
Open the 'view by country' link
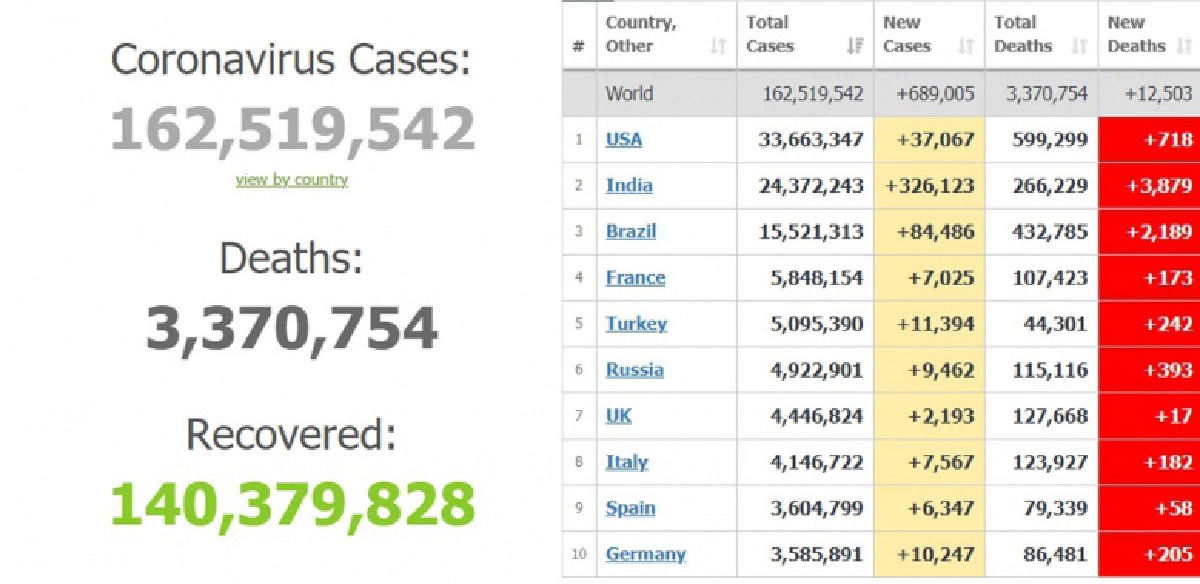click(x=292, y=180)
